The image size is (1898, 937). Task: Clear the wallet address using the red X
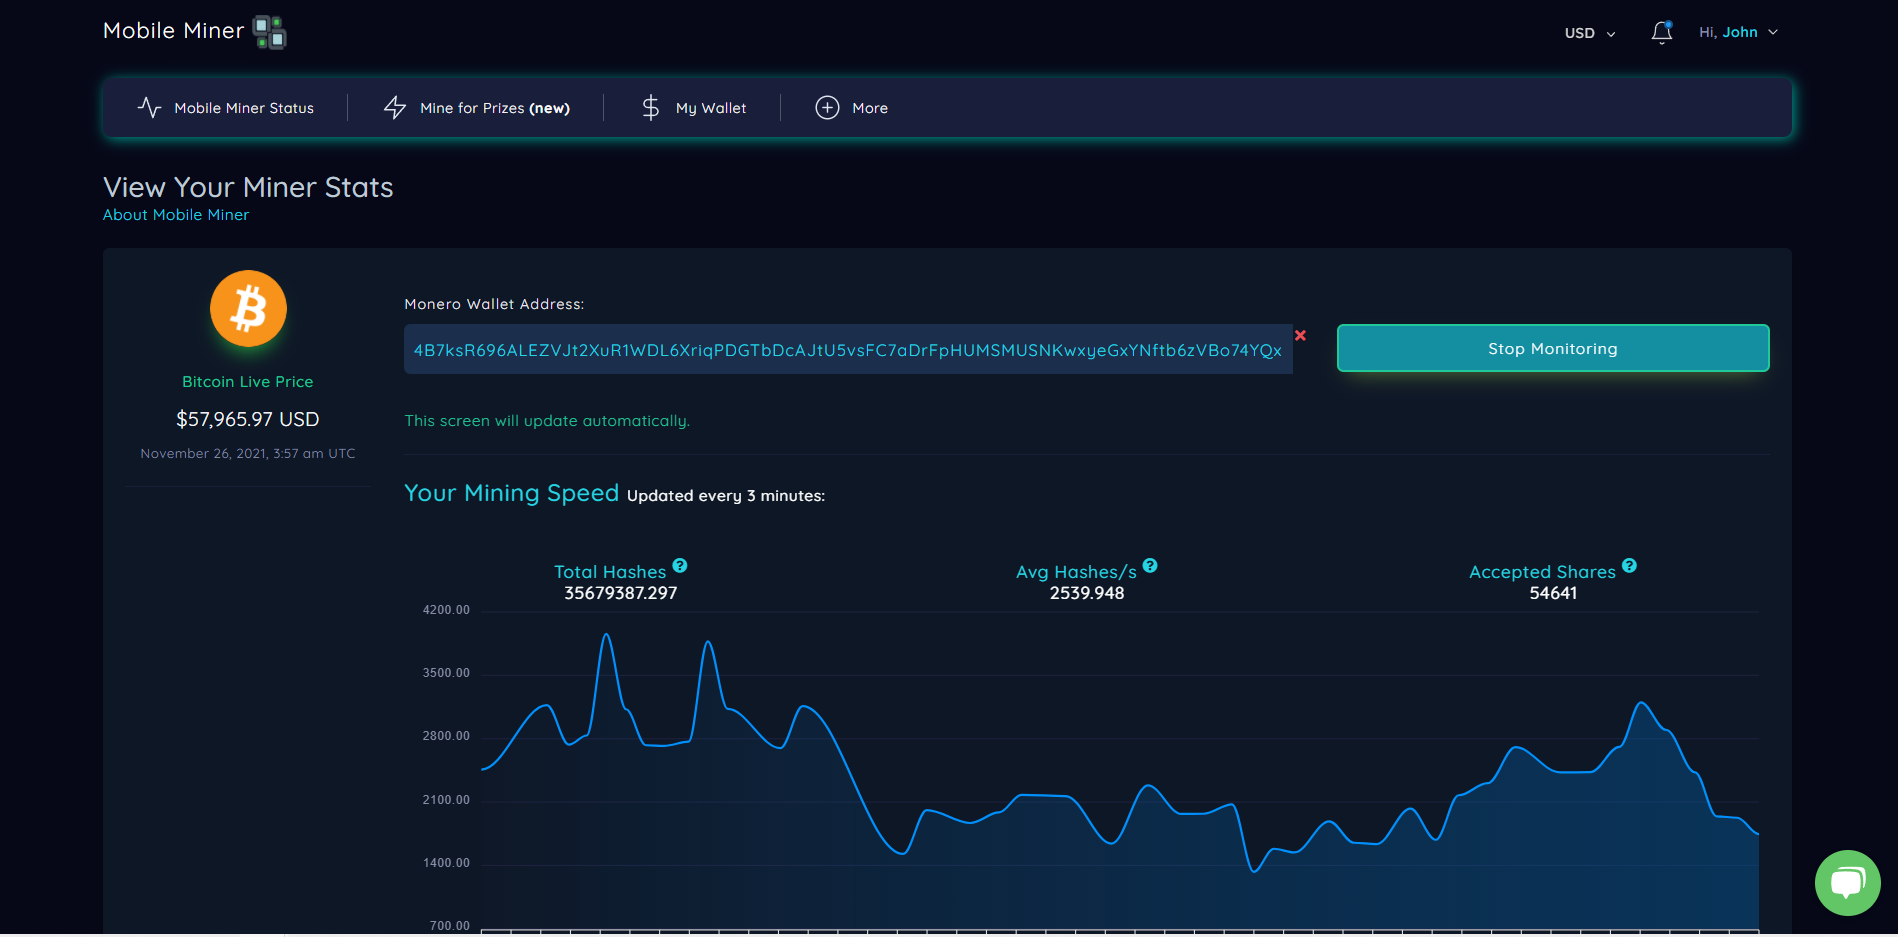pyautogui.click(x=1301, y=335)
